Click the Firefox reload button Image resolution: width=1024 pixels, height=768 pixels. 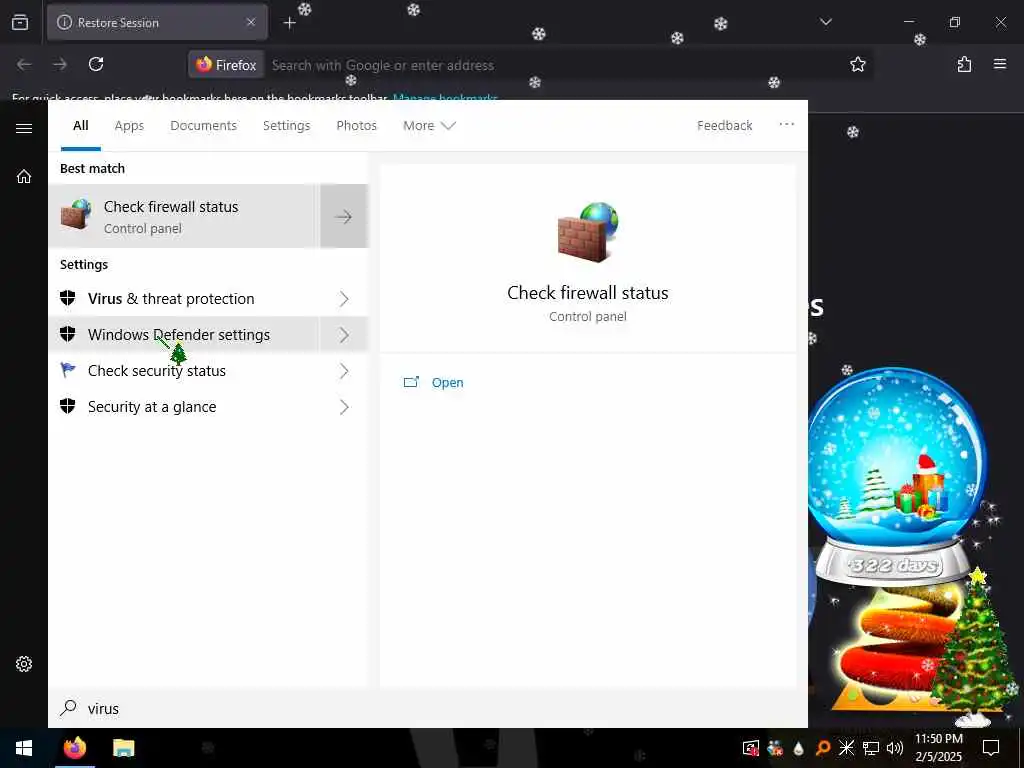click(x=96, y=64)
